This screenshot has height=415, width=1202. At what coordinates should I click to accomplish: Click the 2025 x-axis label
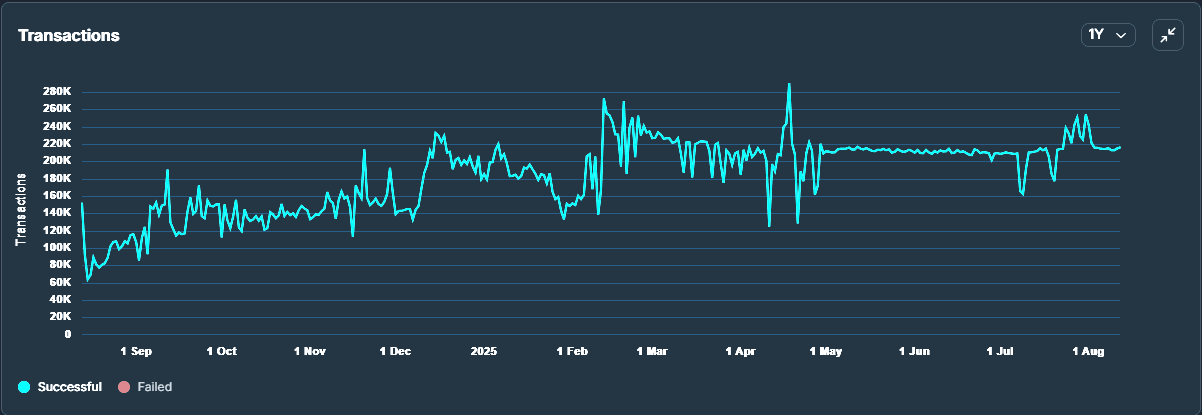484,352
